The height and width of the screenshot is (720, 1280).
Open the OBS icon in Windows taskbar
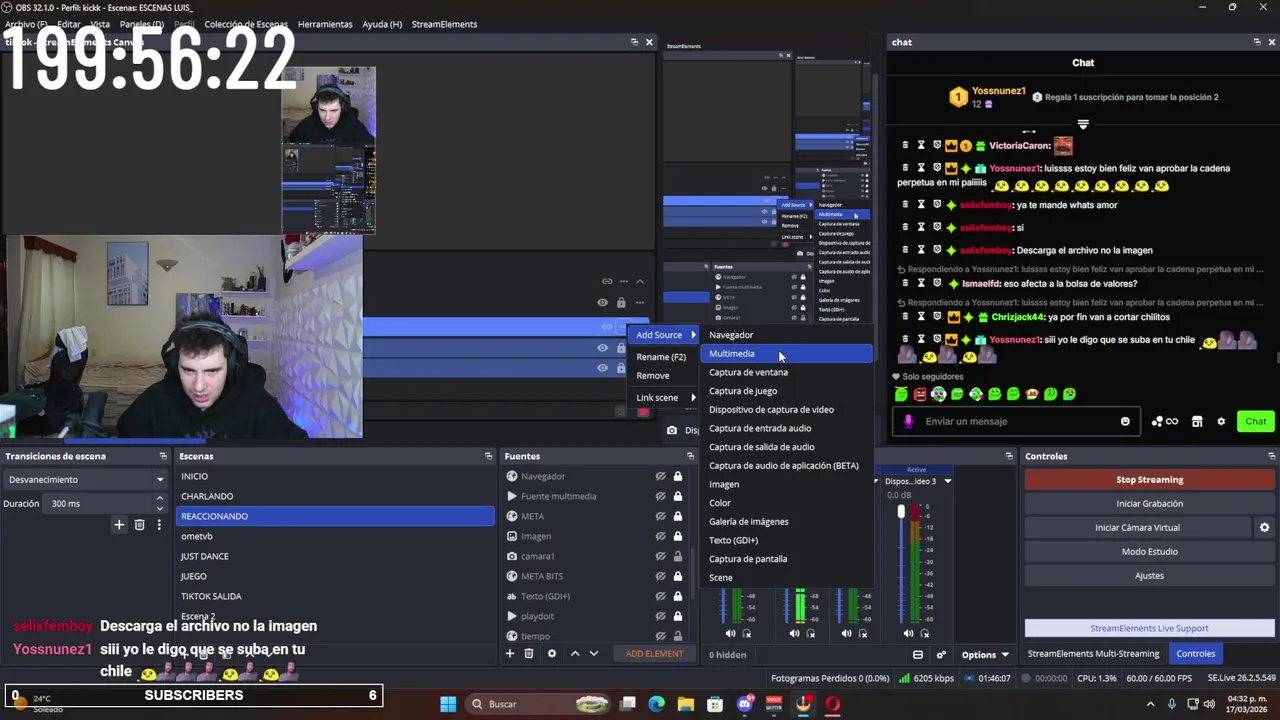point(803,704)
